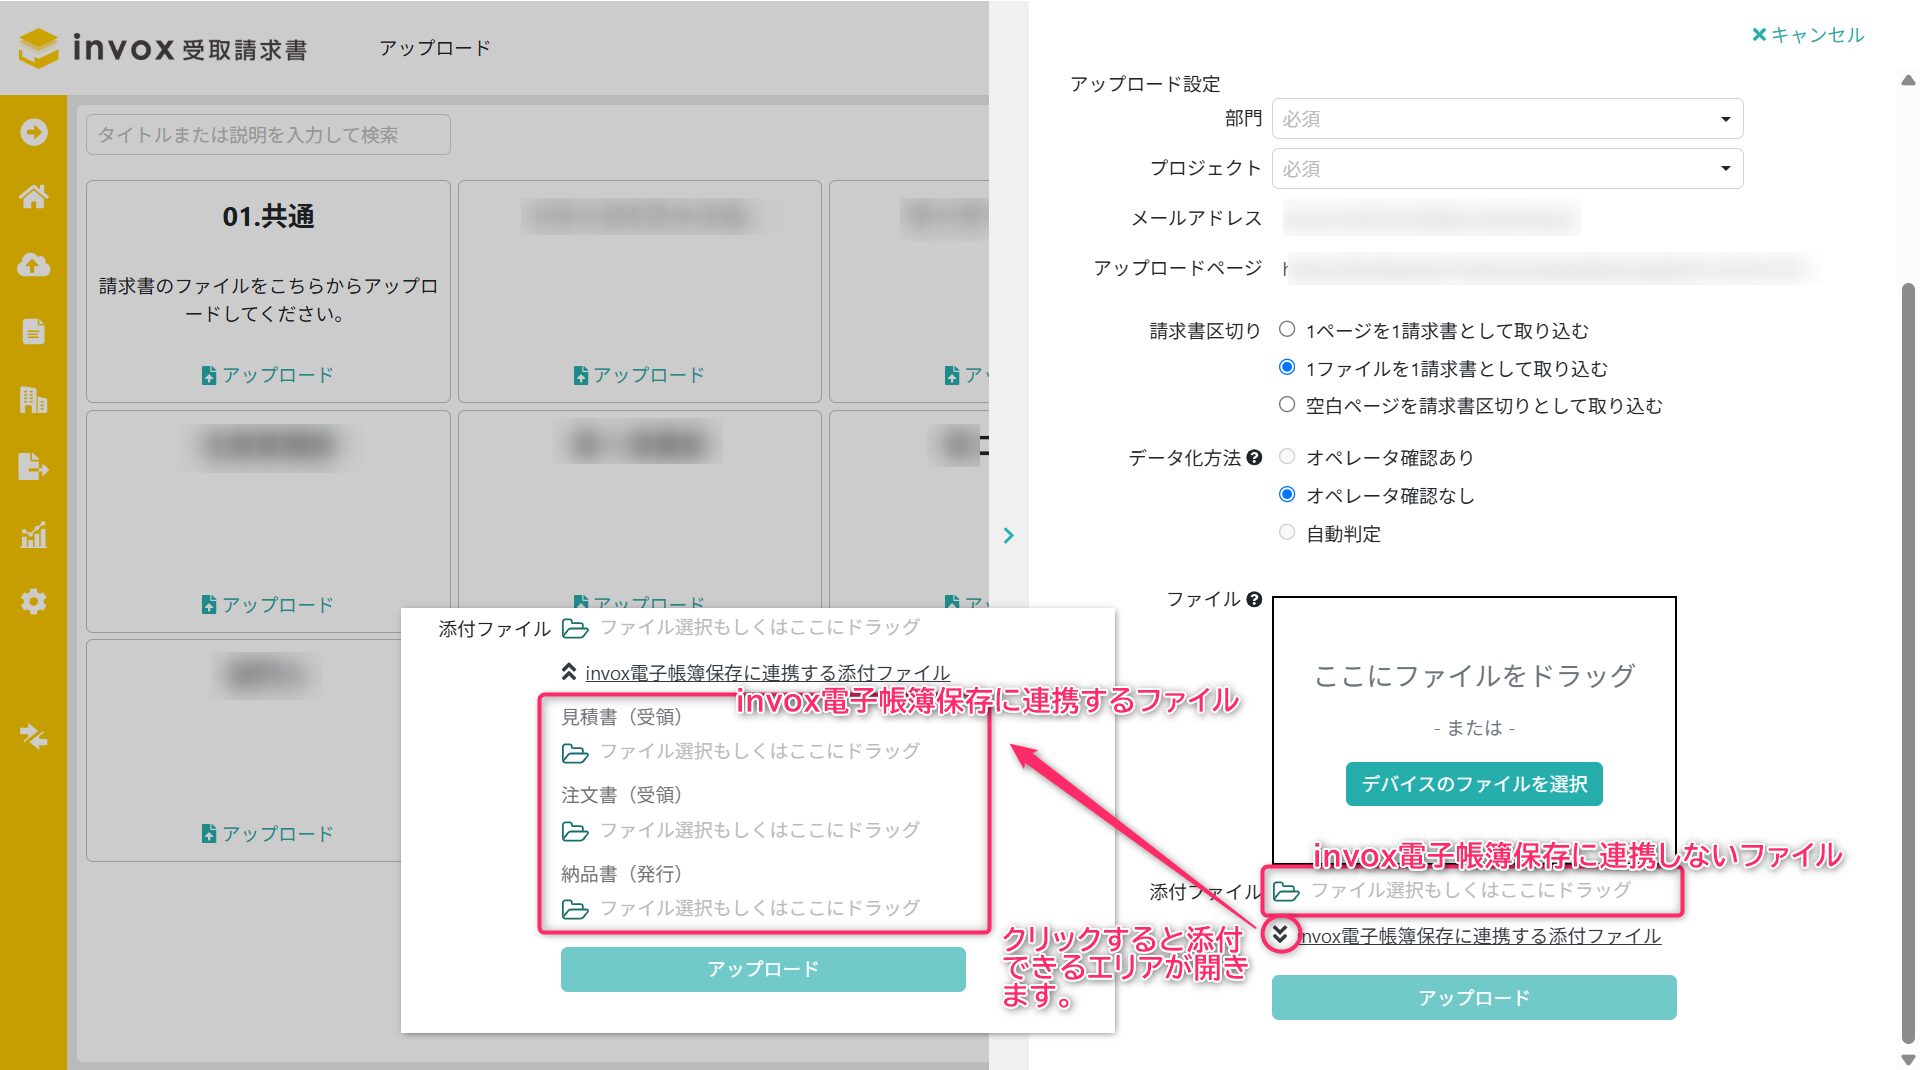Click the bar chart report sidebar icon
The image size is (1920, 1070).
[33, 535]
